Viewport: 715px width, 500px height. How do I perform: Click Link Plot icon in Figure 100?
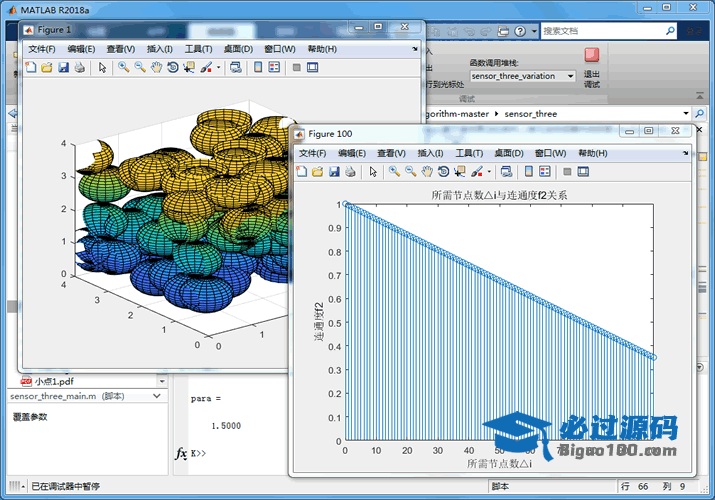506,172
